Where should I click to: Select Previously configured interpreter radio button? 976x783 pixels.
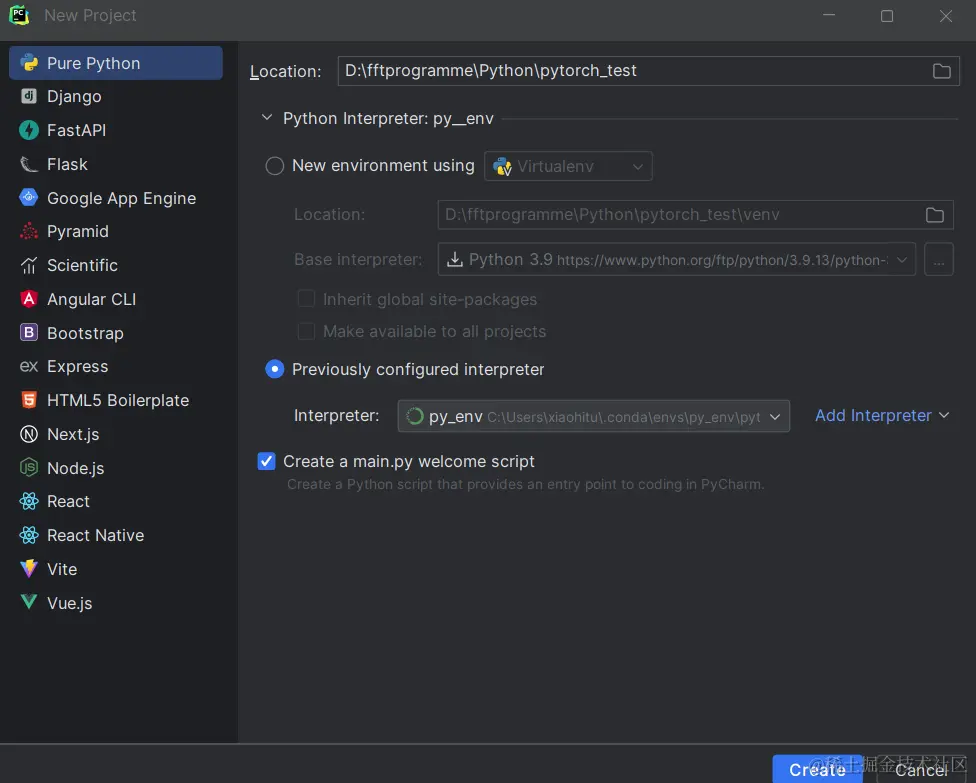274,369
